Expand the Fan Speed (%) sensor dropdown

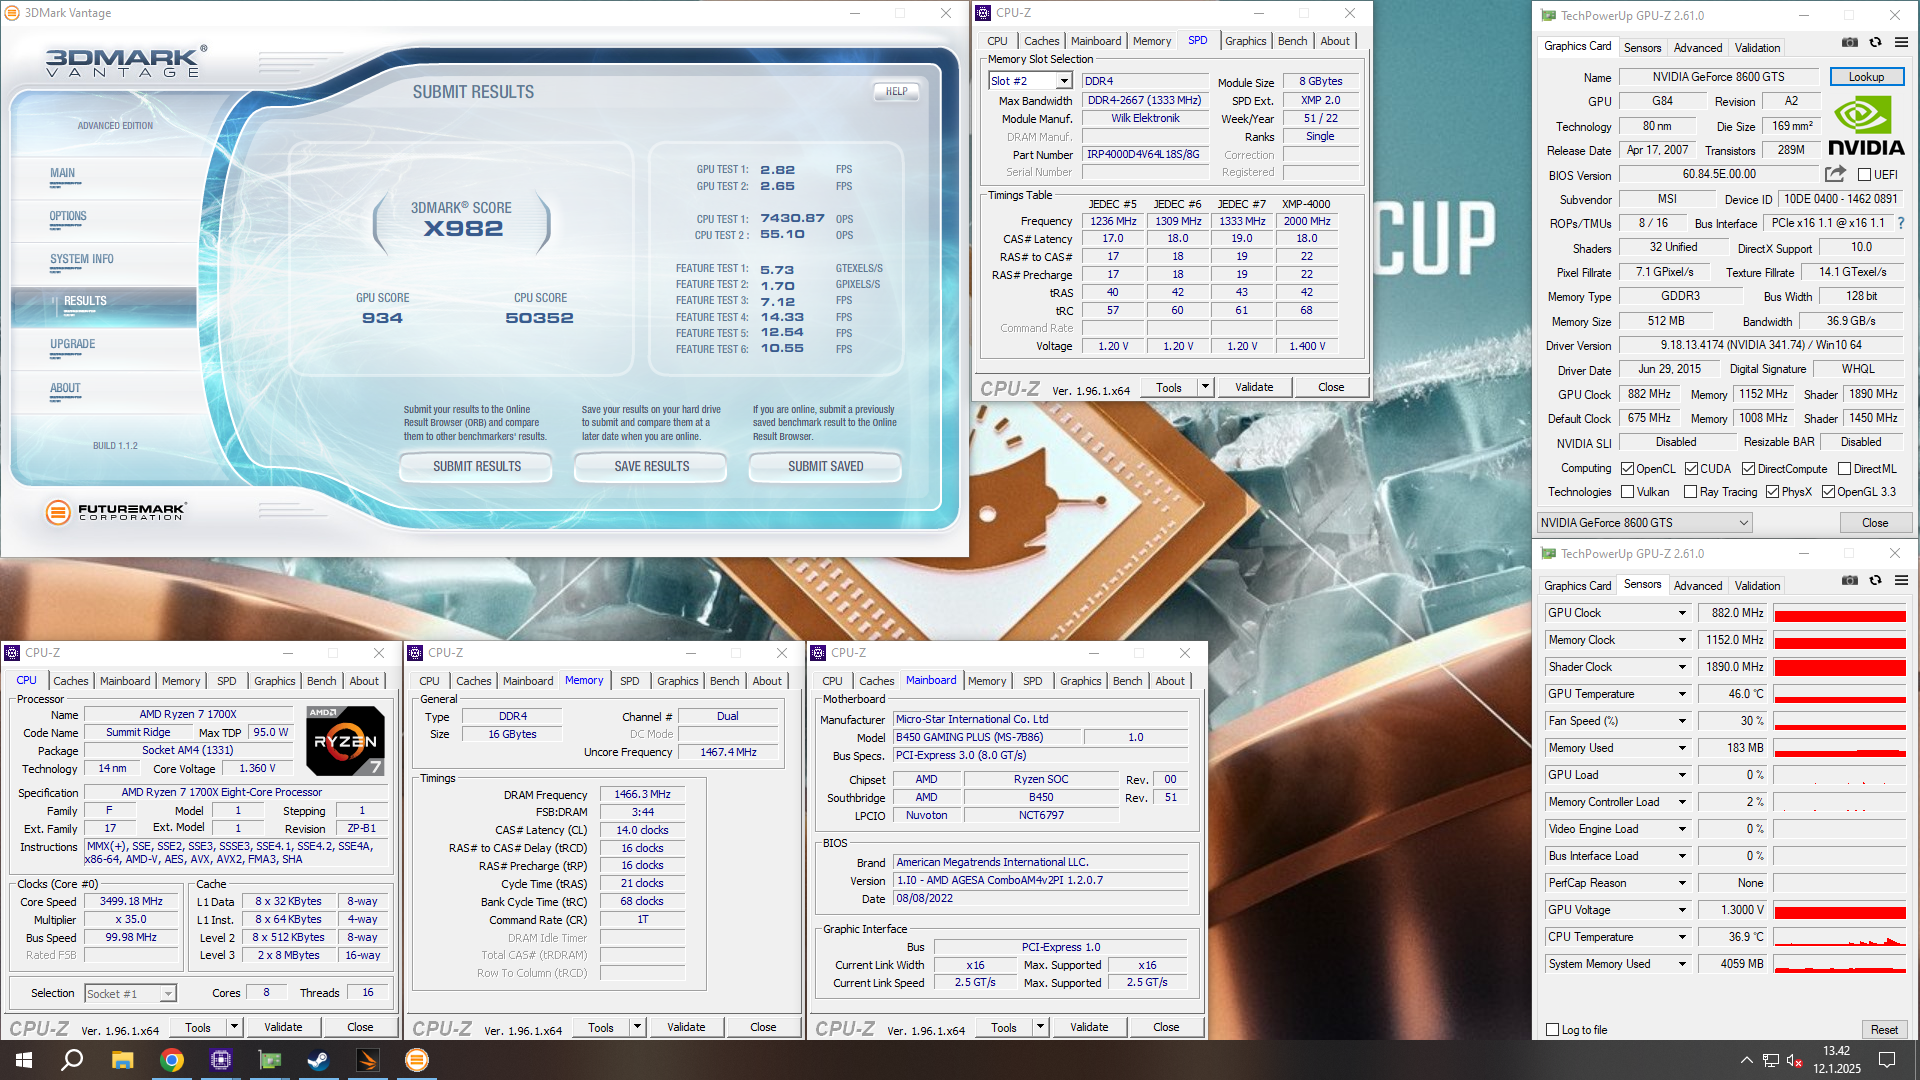[x=1682, y=721]
